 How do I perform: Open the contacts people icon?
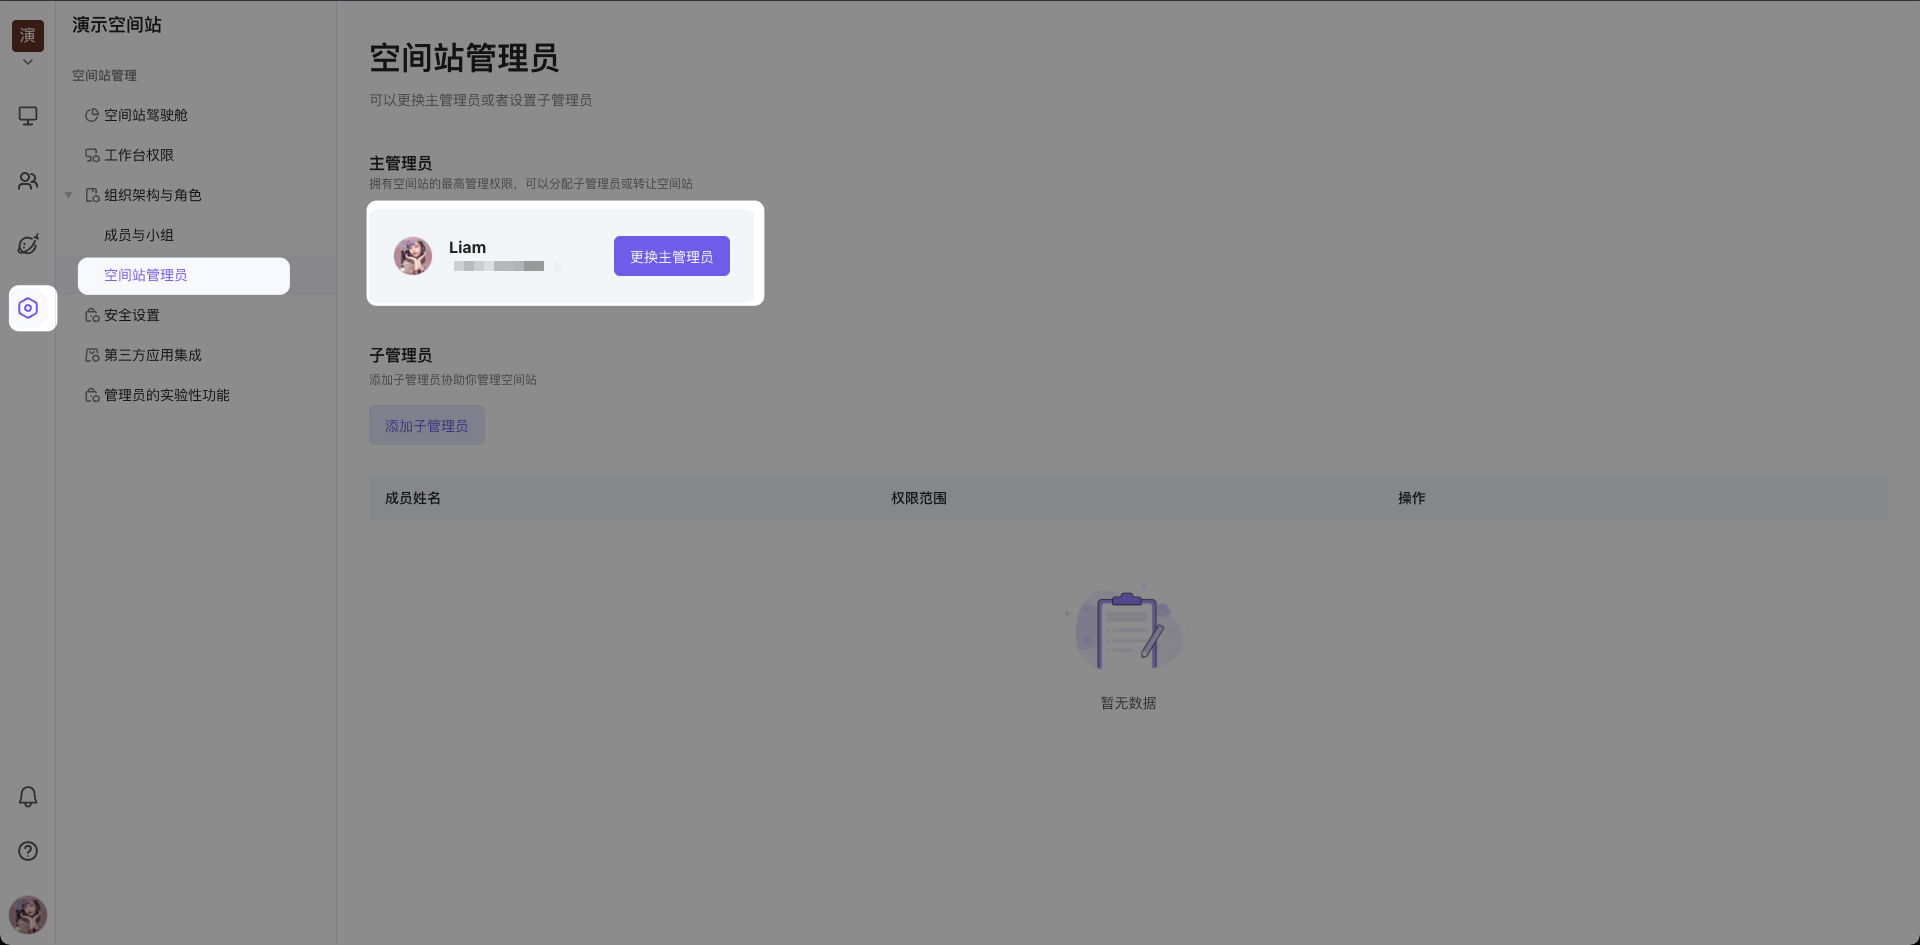coord(28,181)
